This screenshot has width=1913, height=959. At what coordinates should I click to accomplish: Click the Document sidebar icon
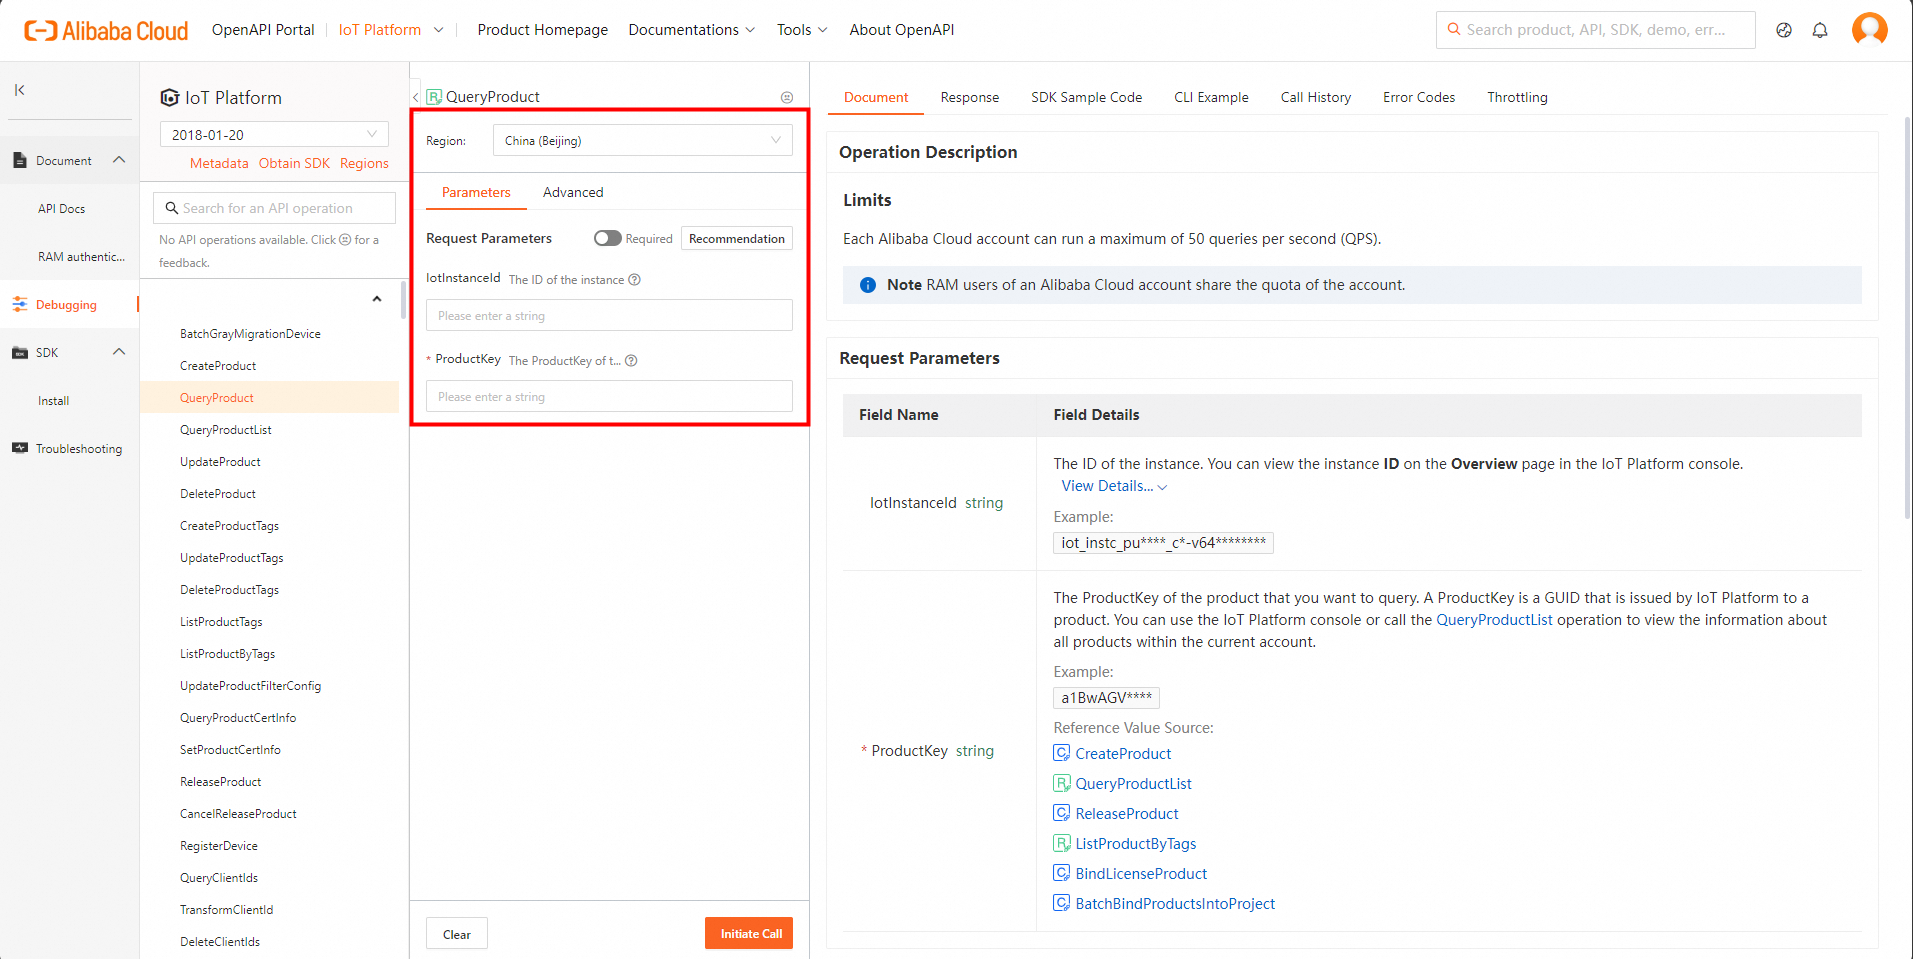pyautogui.click(x=20, y=160)
